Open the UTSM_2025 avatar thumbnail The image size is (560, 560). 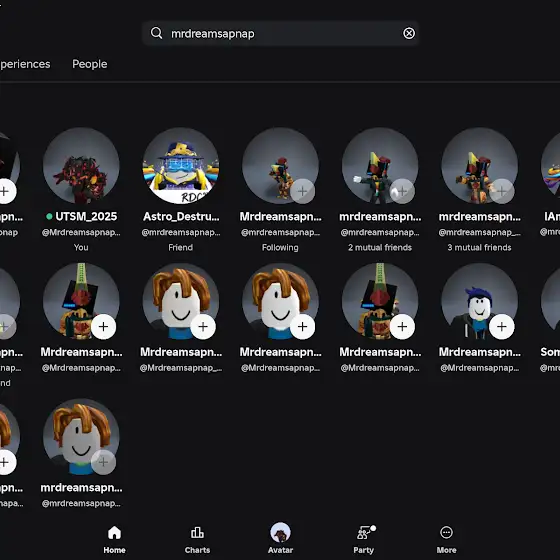pyautogui.click(x=81, y=166)
